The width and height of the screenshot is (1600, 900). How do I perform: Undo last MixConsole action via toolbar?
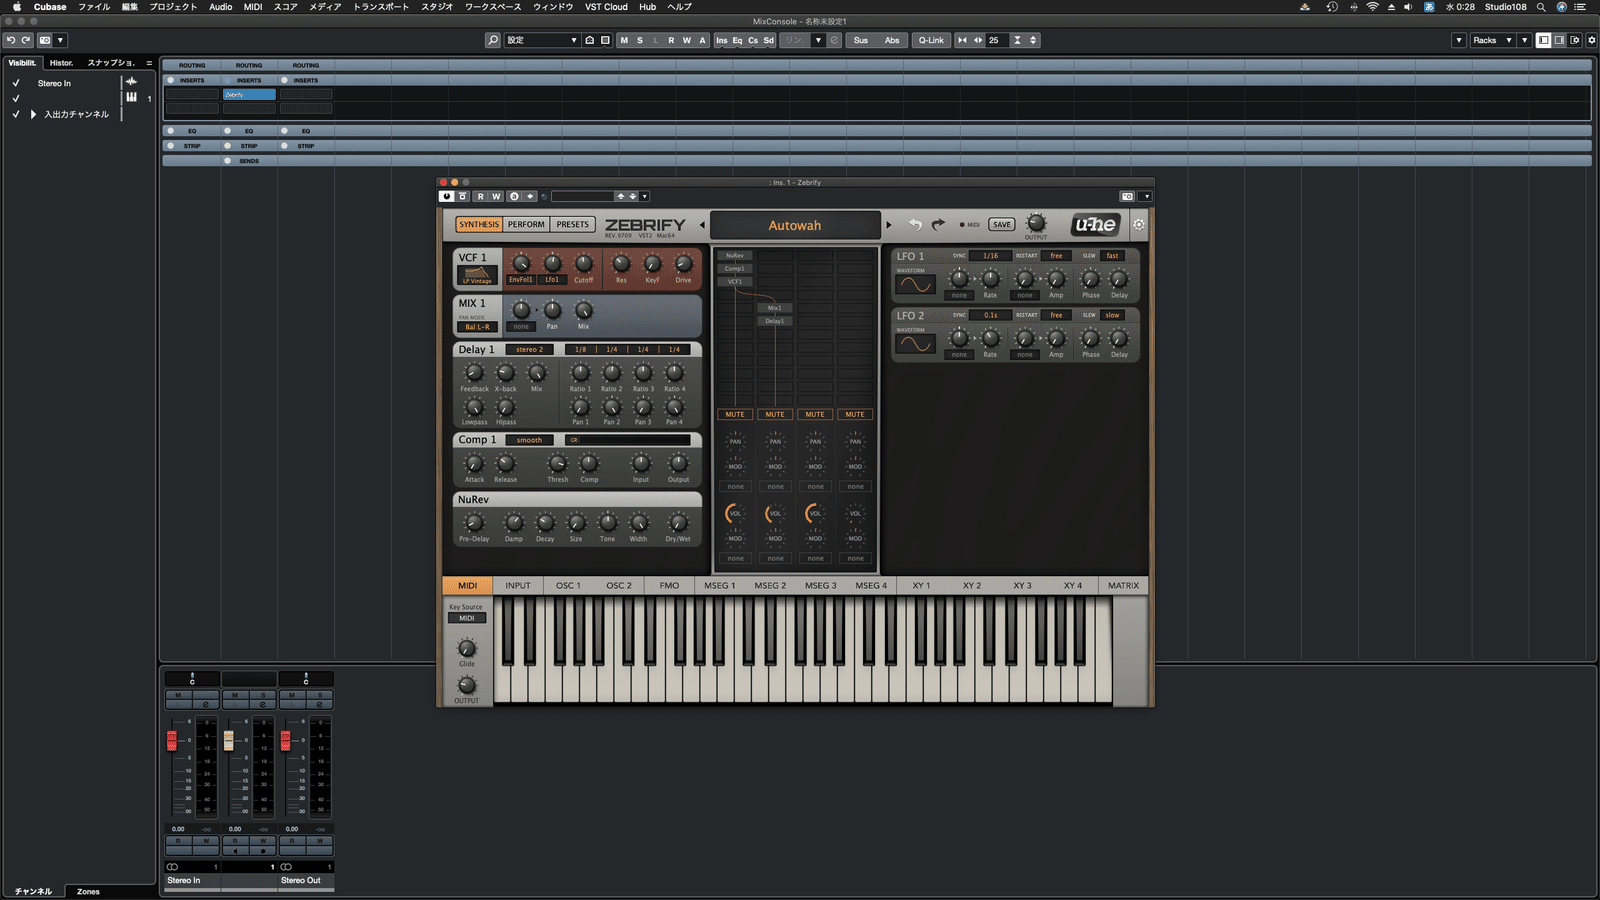tap(11, 40)
